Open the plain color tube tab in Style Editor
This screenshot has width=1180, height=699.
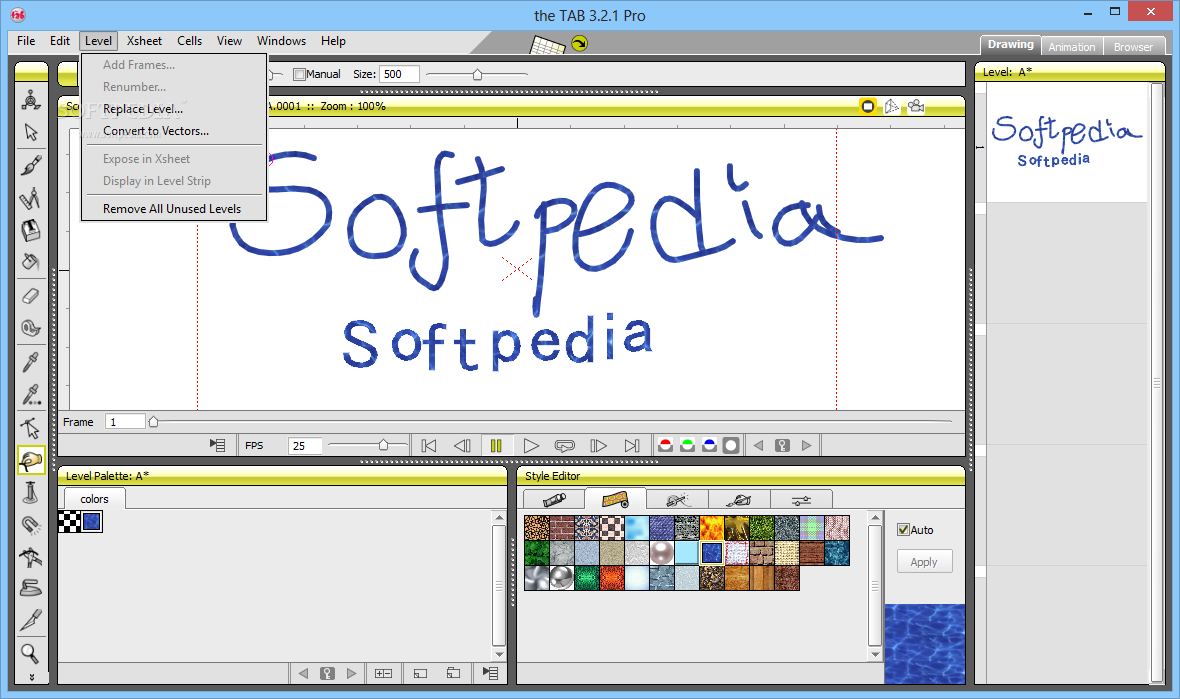[554, 499]
